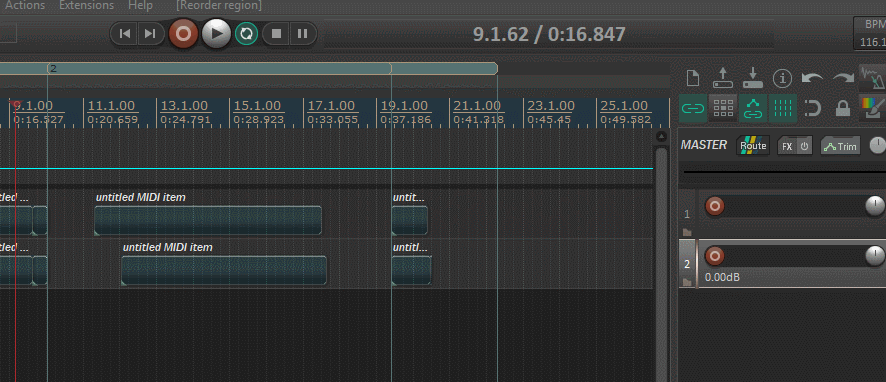
Task: Open master Trim envelope mode menu
Action: click(x=840, y=146)
